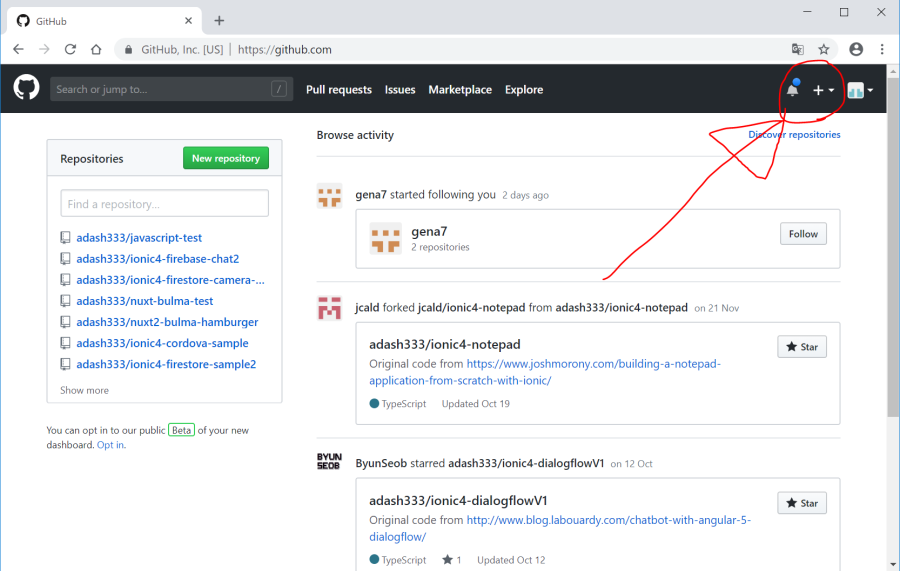Follow user gena7
This screenshot has width=900, height=571.
[x=803, y=234]
